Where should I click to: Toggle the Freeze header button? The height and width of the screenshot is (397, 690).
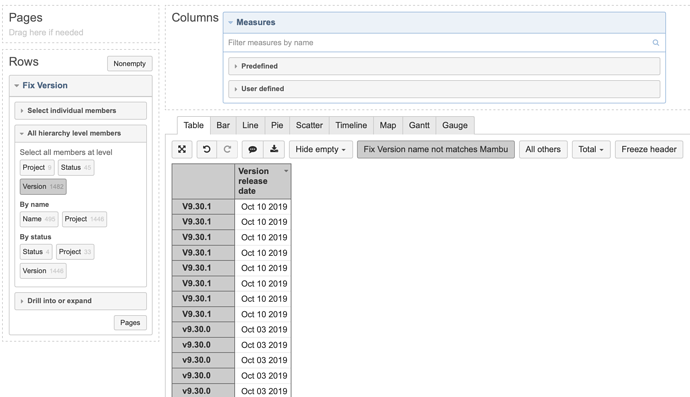(x=649, y=149)
